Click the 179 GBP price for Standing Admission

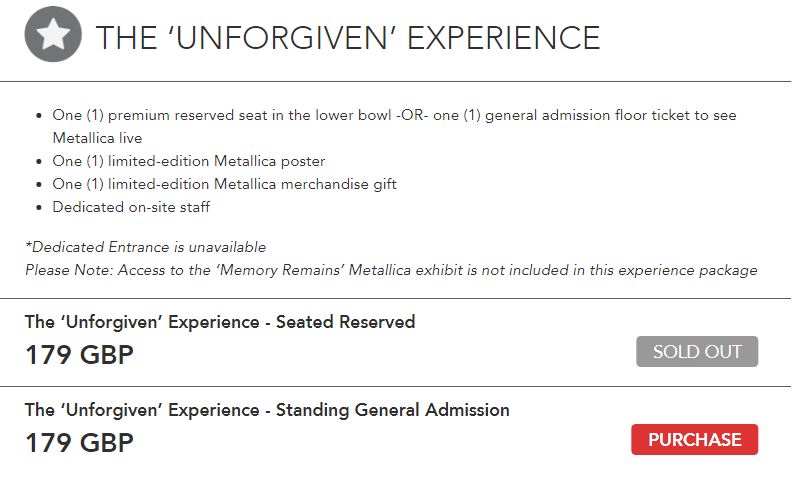[79, 443]
